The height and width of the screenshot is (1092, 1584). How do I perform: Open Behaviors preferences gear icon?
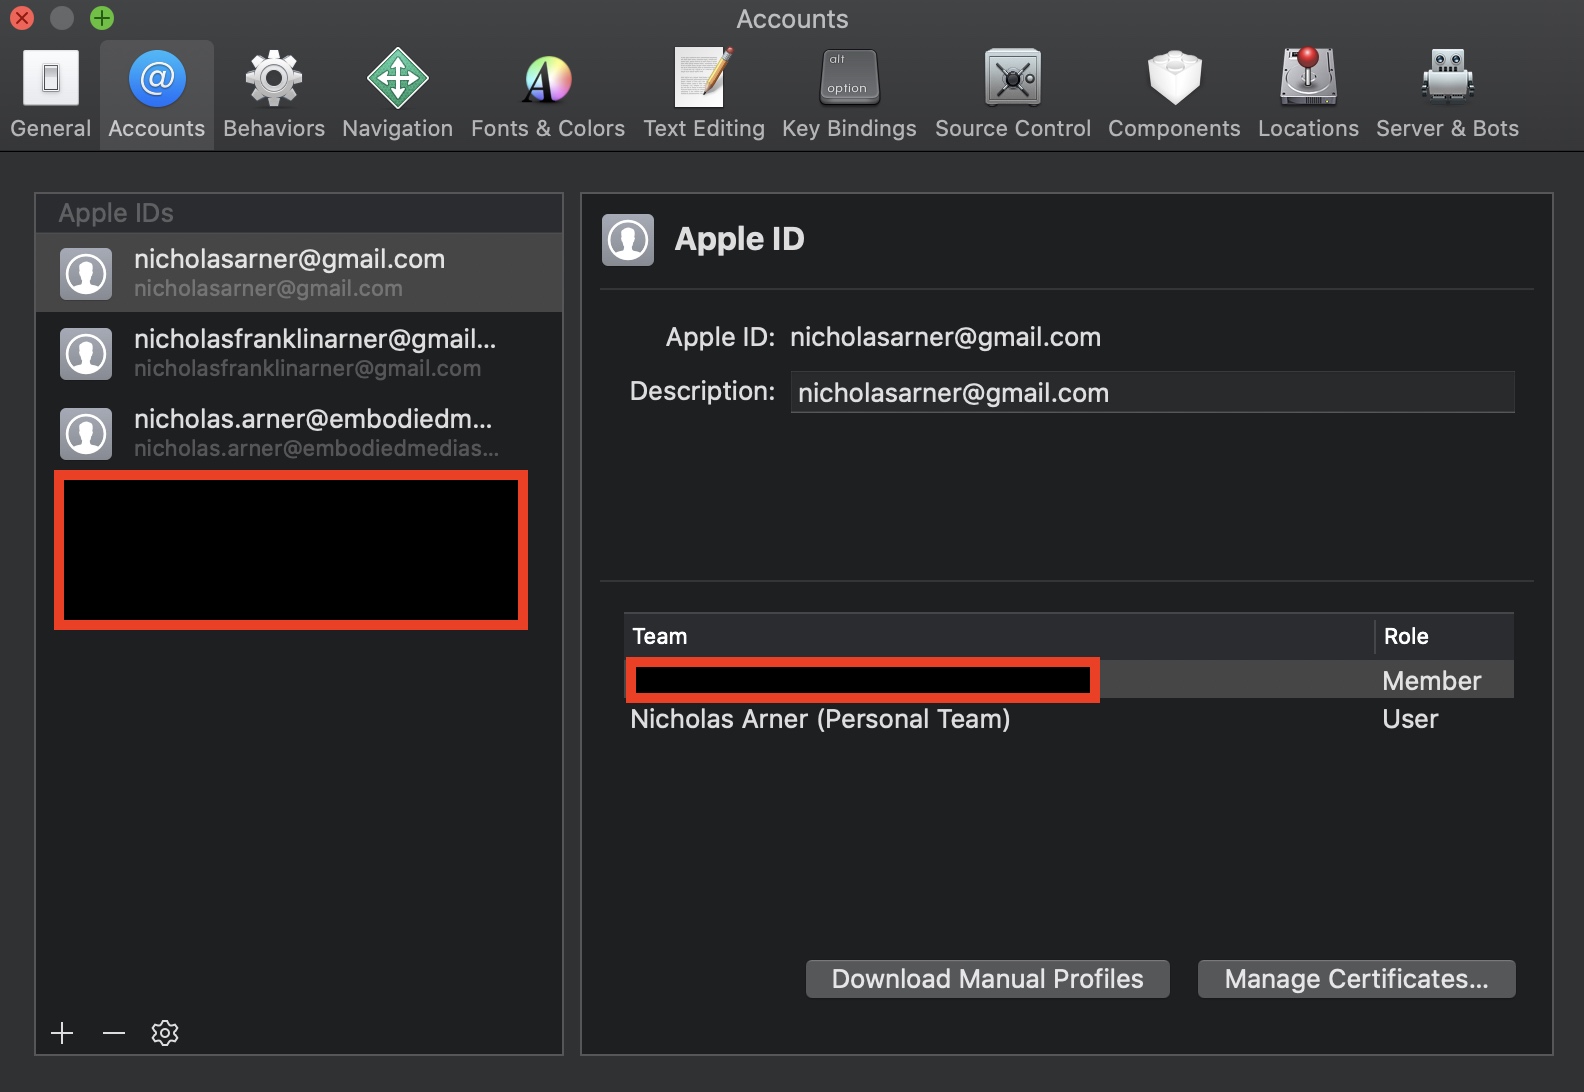[274, 78]
